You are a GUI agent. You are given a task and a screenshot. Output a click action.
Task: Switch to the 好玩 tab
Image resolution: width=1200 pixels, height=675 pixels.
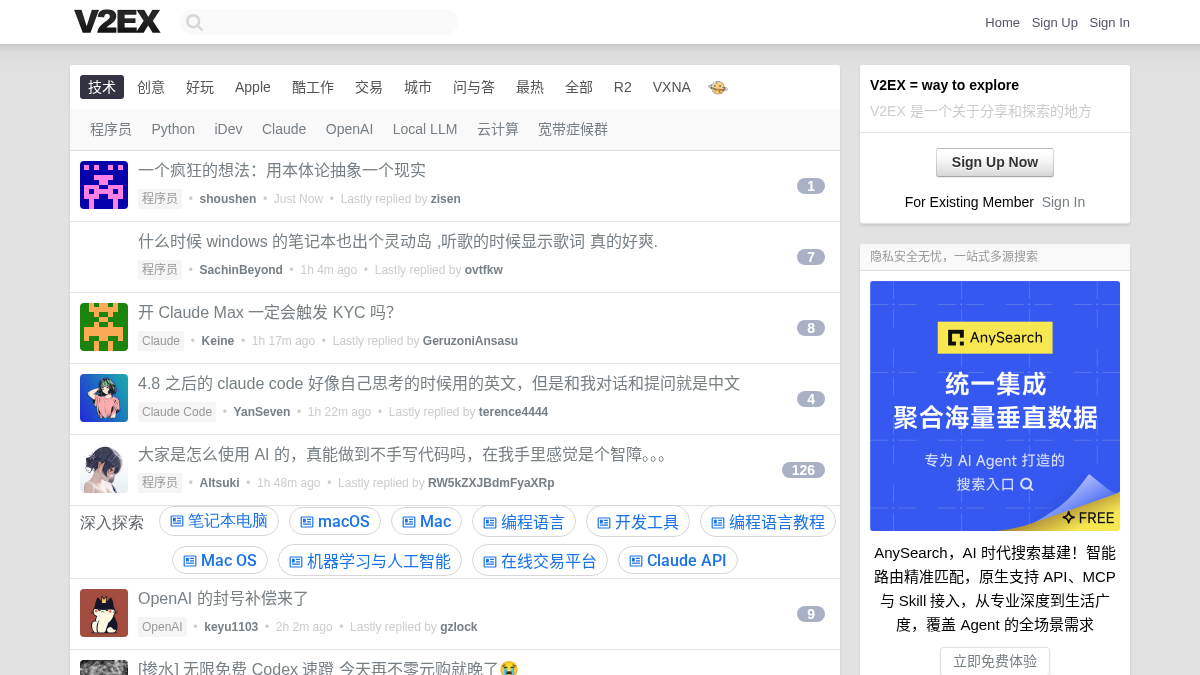click(200, 87)
